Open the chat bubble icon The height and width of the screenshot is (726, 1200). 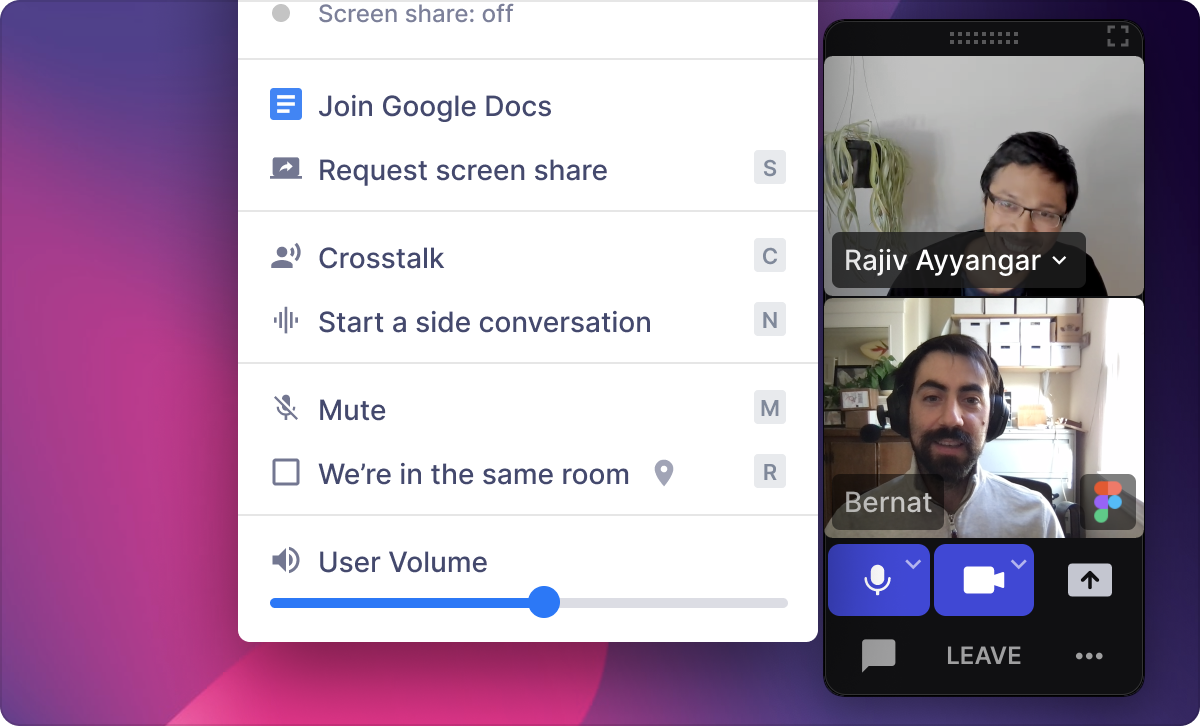point(878,656)
